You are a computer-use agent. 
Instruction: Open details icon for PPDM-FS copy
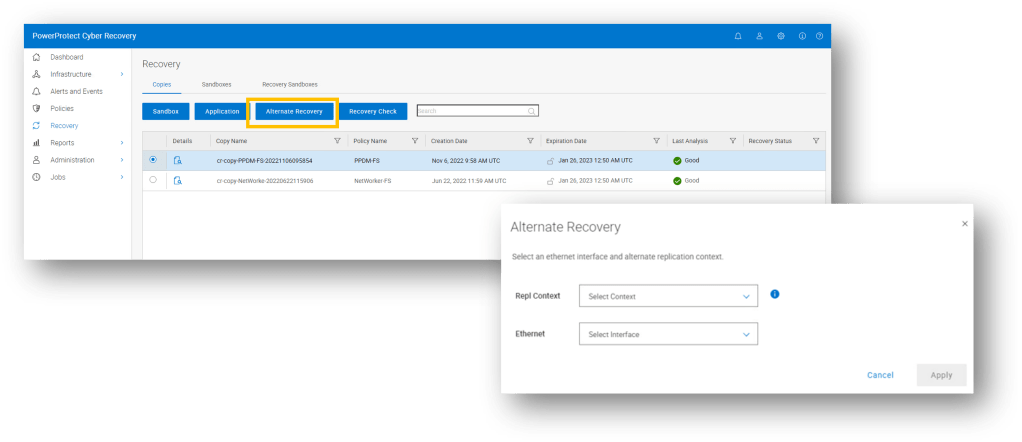(178, 160)
